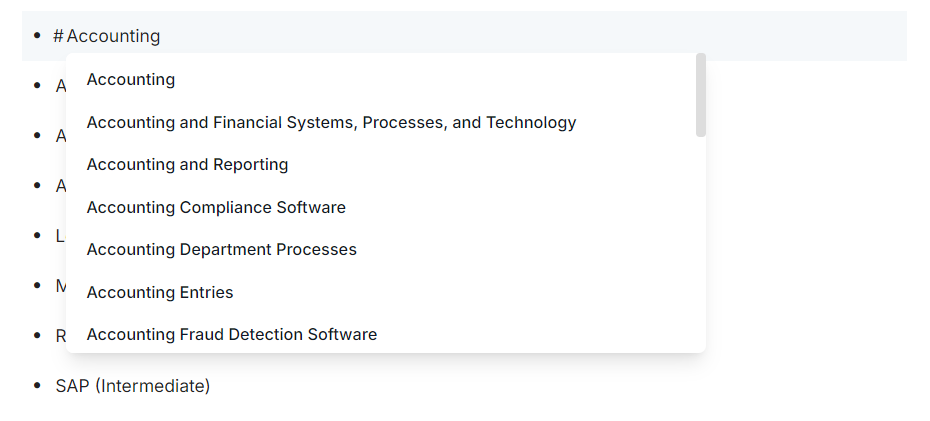Viewport: 930px width, 421px height.
Task: Click the # symbol before Accounting
Action: pyautogui.click(x=58, y=36)
